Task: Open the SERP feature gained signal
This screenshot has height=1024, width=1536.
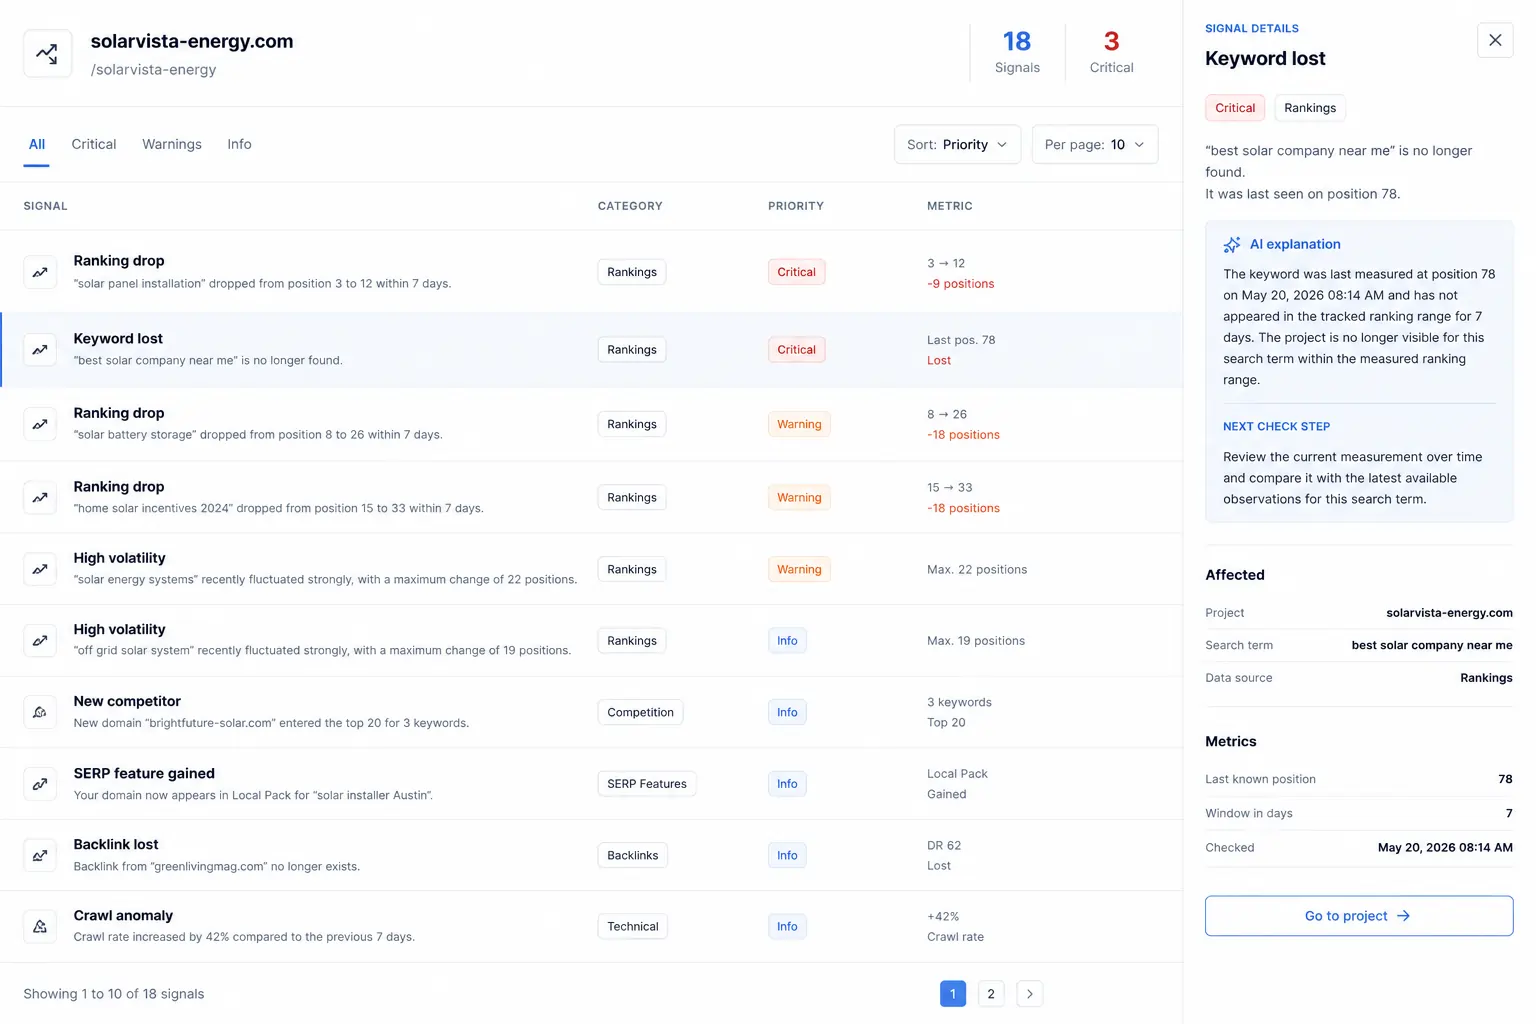Action: 591,784
